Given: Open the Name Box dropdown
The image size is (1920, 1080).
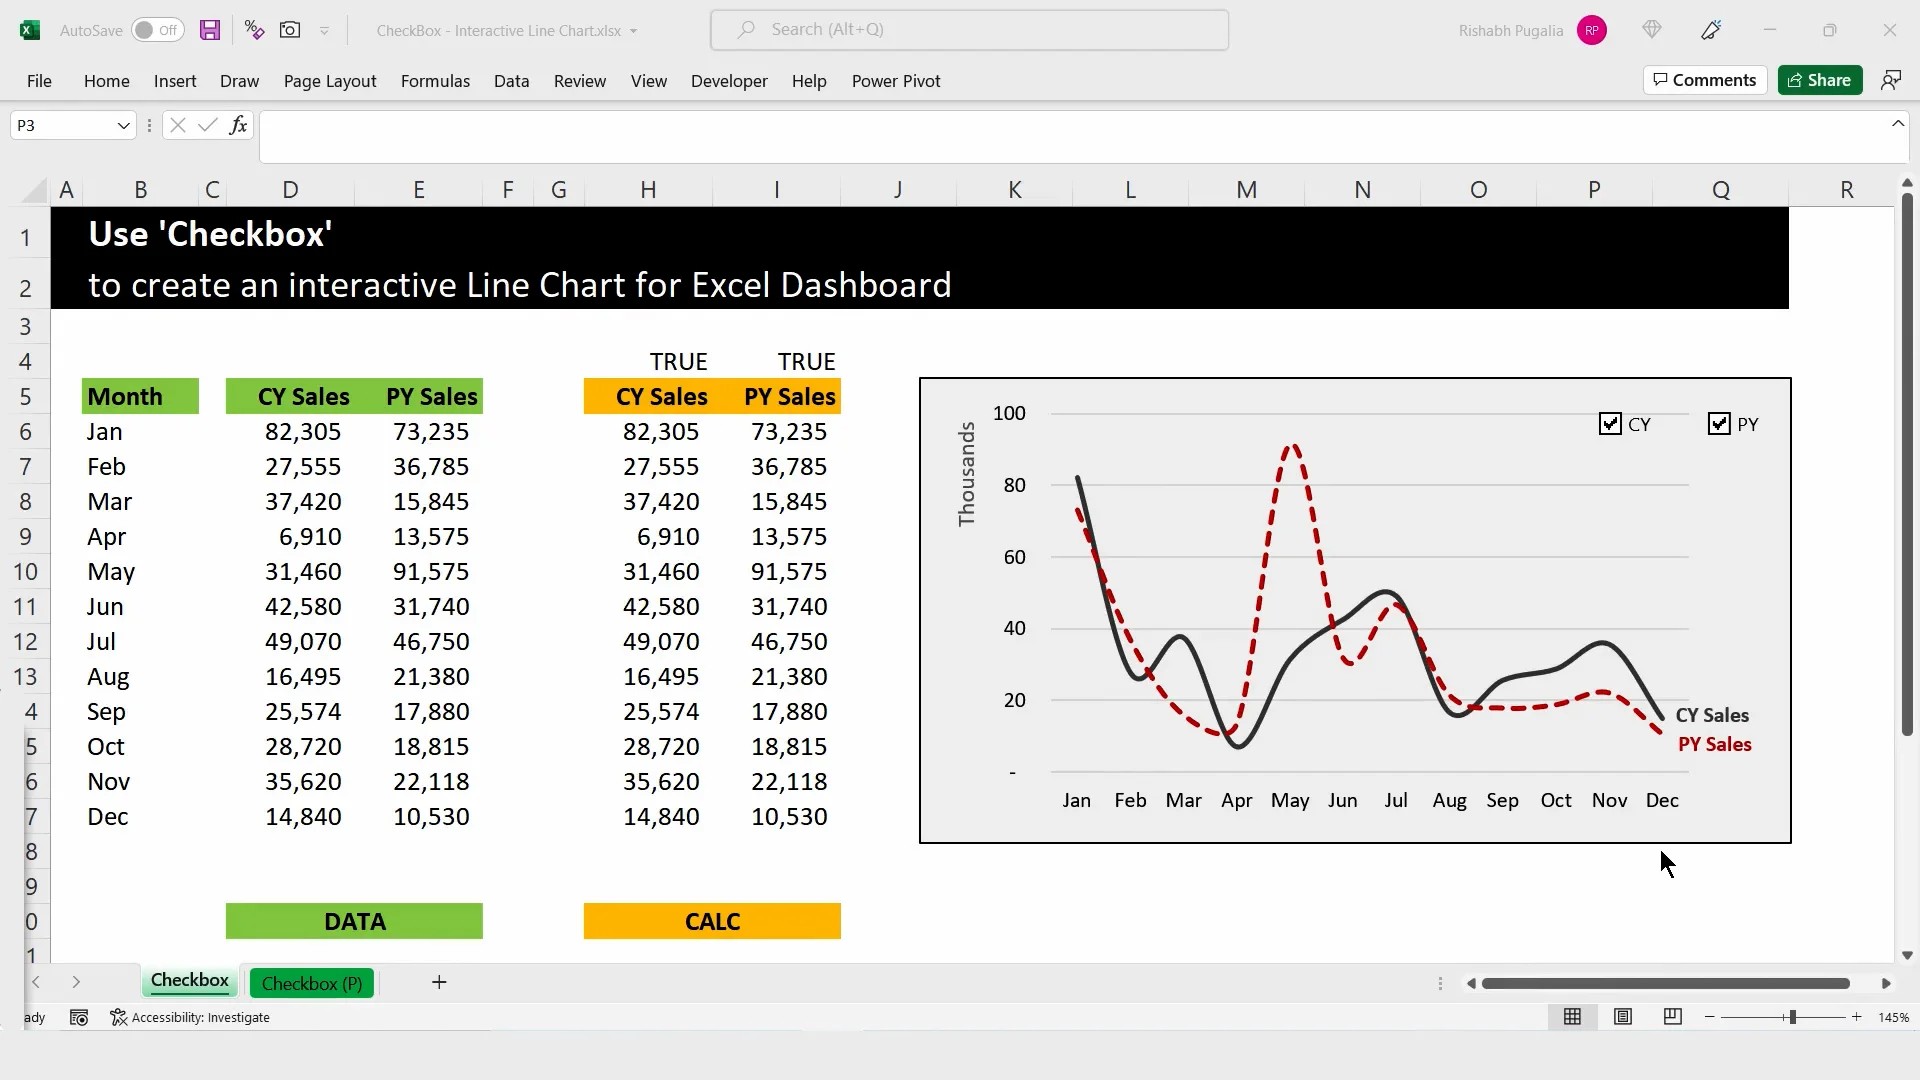Looking at the screenshot, I should 122,124.
